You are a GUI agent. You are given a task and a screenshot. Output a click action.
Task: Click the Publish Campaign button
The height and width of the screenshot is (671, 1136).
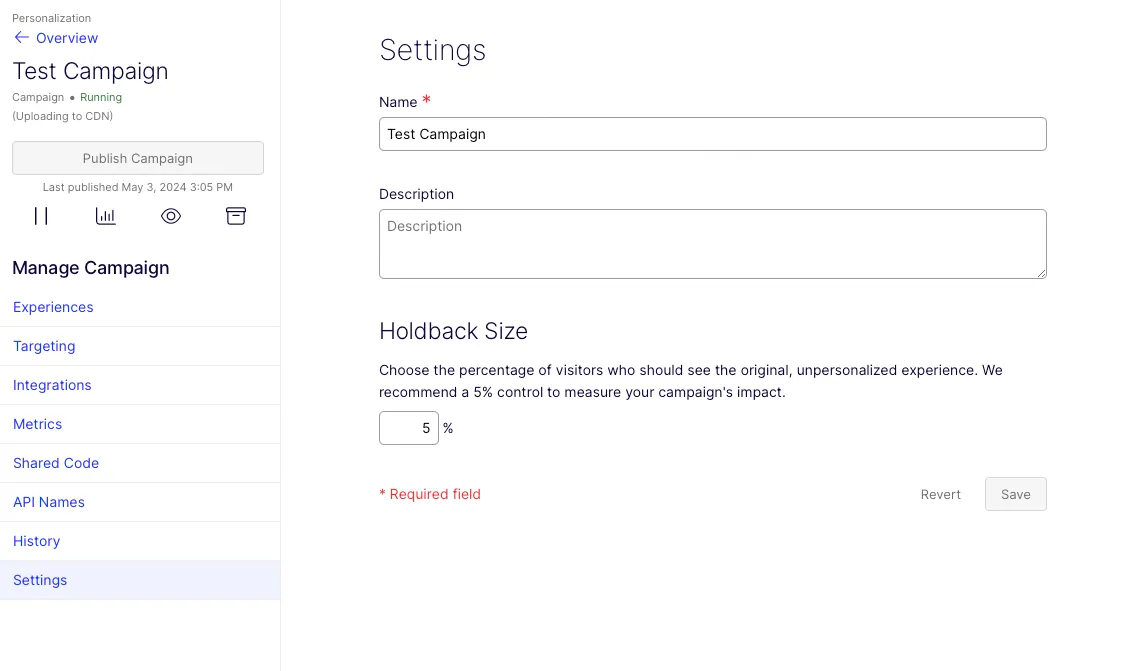(x=138, y=158)
